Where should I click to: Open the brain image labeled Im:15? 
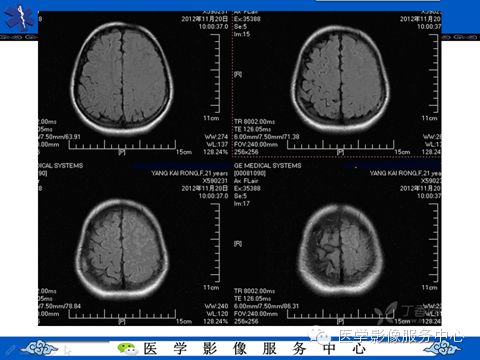tap(341, 79)
